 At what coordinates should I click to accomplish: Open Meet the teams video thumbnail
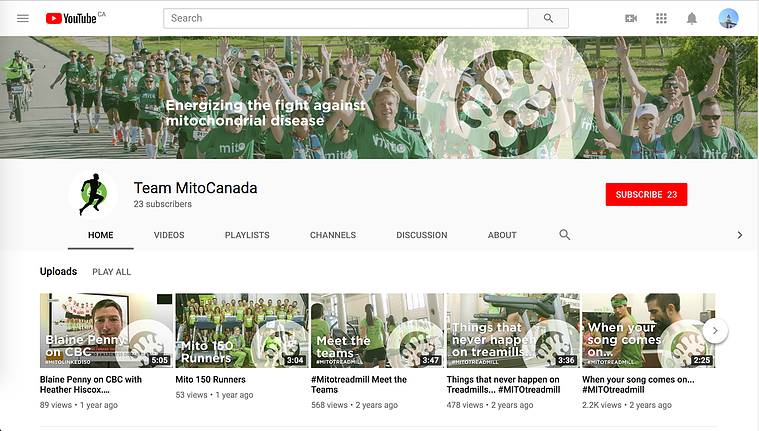(377, 331)
